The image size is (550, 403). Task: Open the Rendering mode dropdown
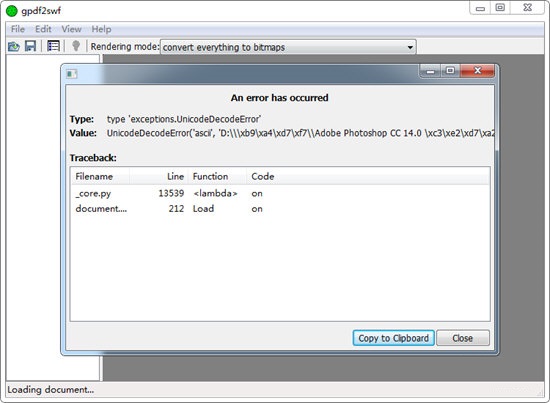288,47
